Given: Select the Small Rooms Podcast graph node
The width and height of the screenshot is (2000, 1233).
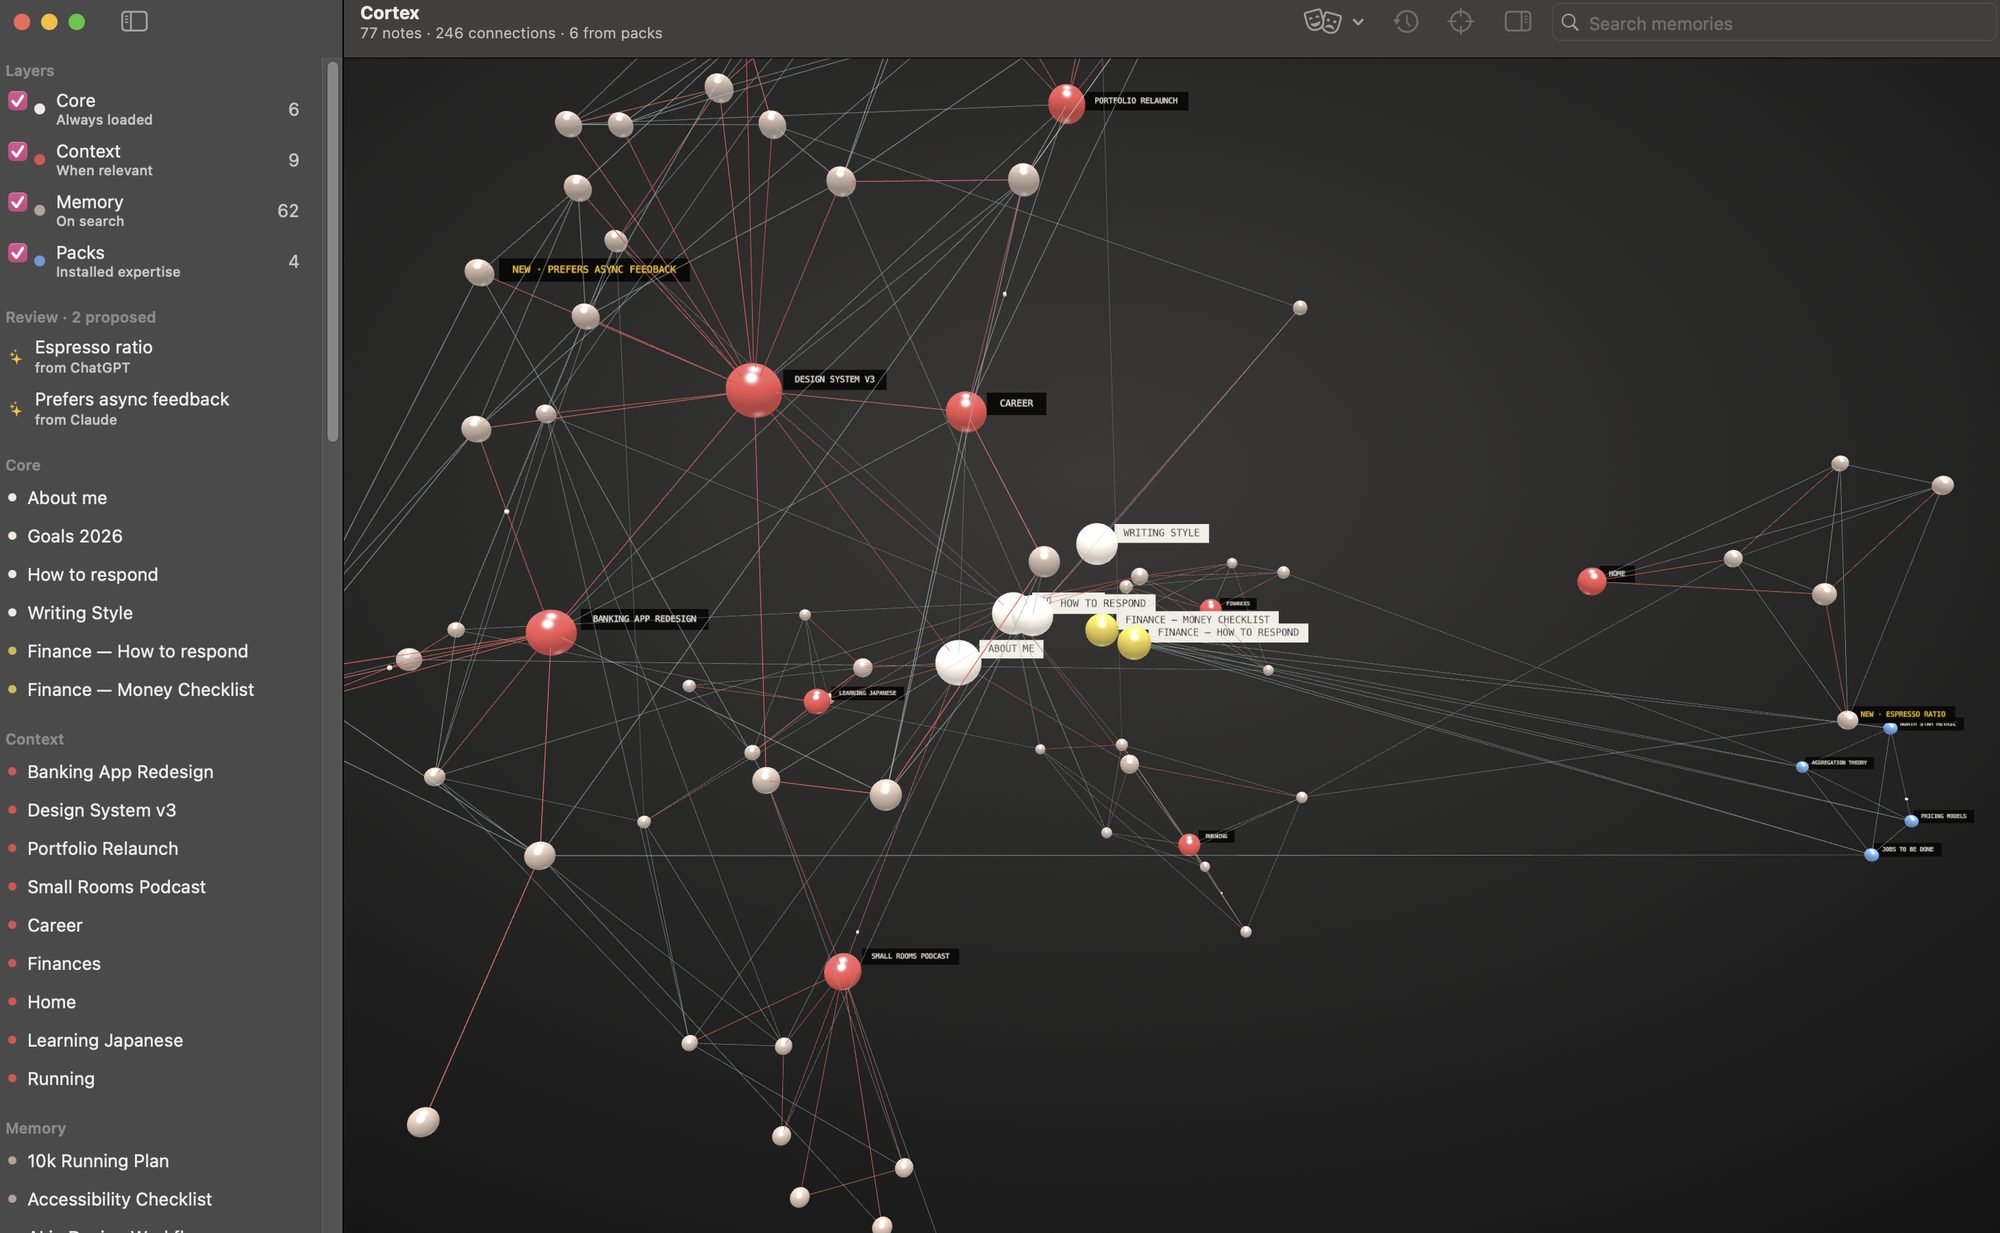Looking at the screenshot, I should point(842,971).
